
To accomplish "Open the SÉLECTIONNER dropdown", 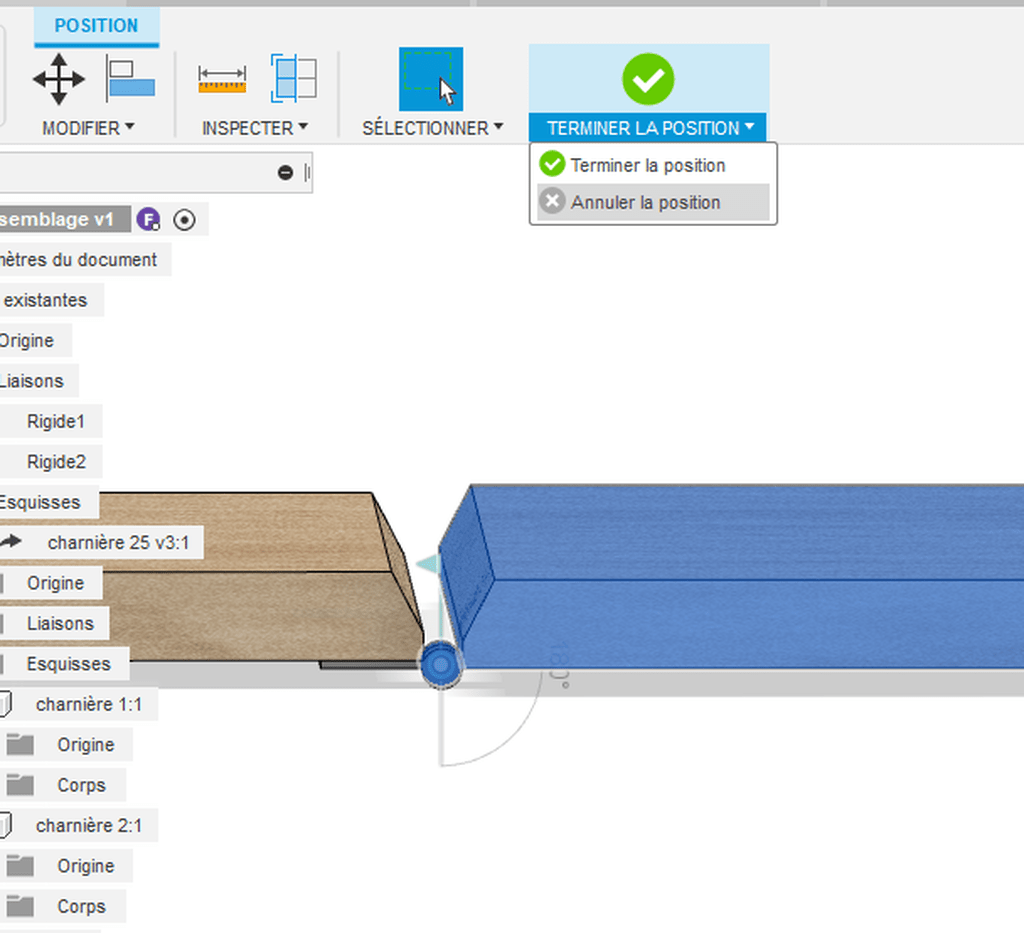I will pyautogui.click(x=432, y=128).
